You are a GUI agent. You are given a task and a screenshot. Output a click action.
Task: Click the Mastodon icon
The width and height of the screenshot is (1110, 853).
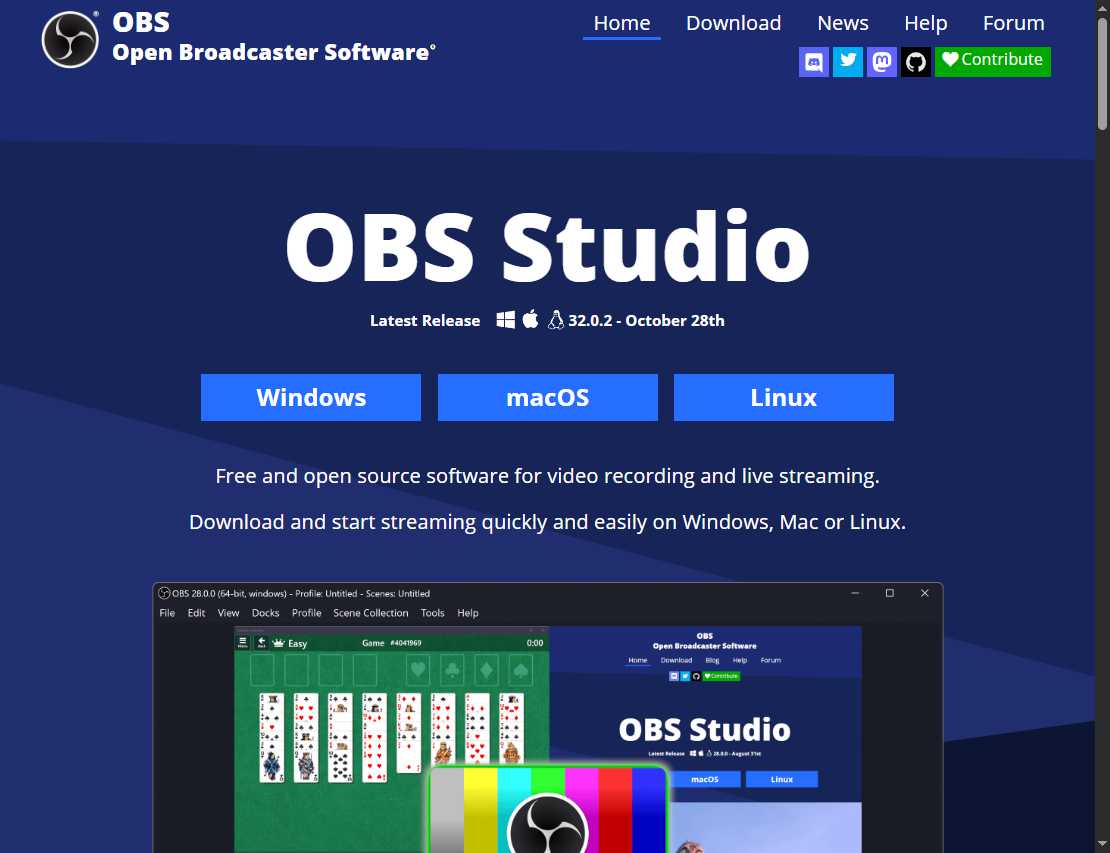pyautogui.click(x=881, y=61)
